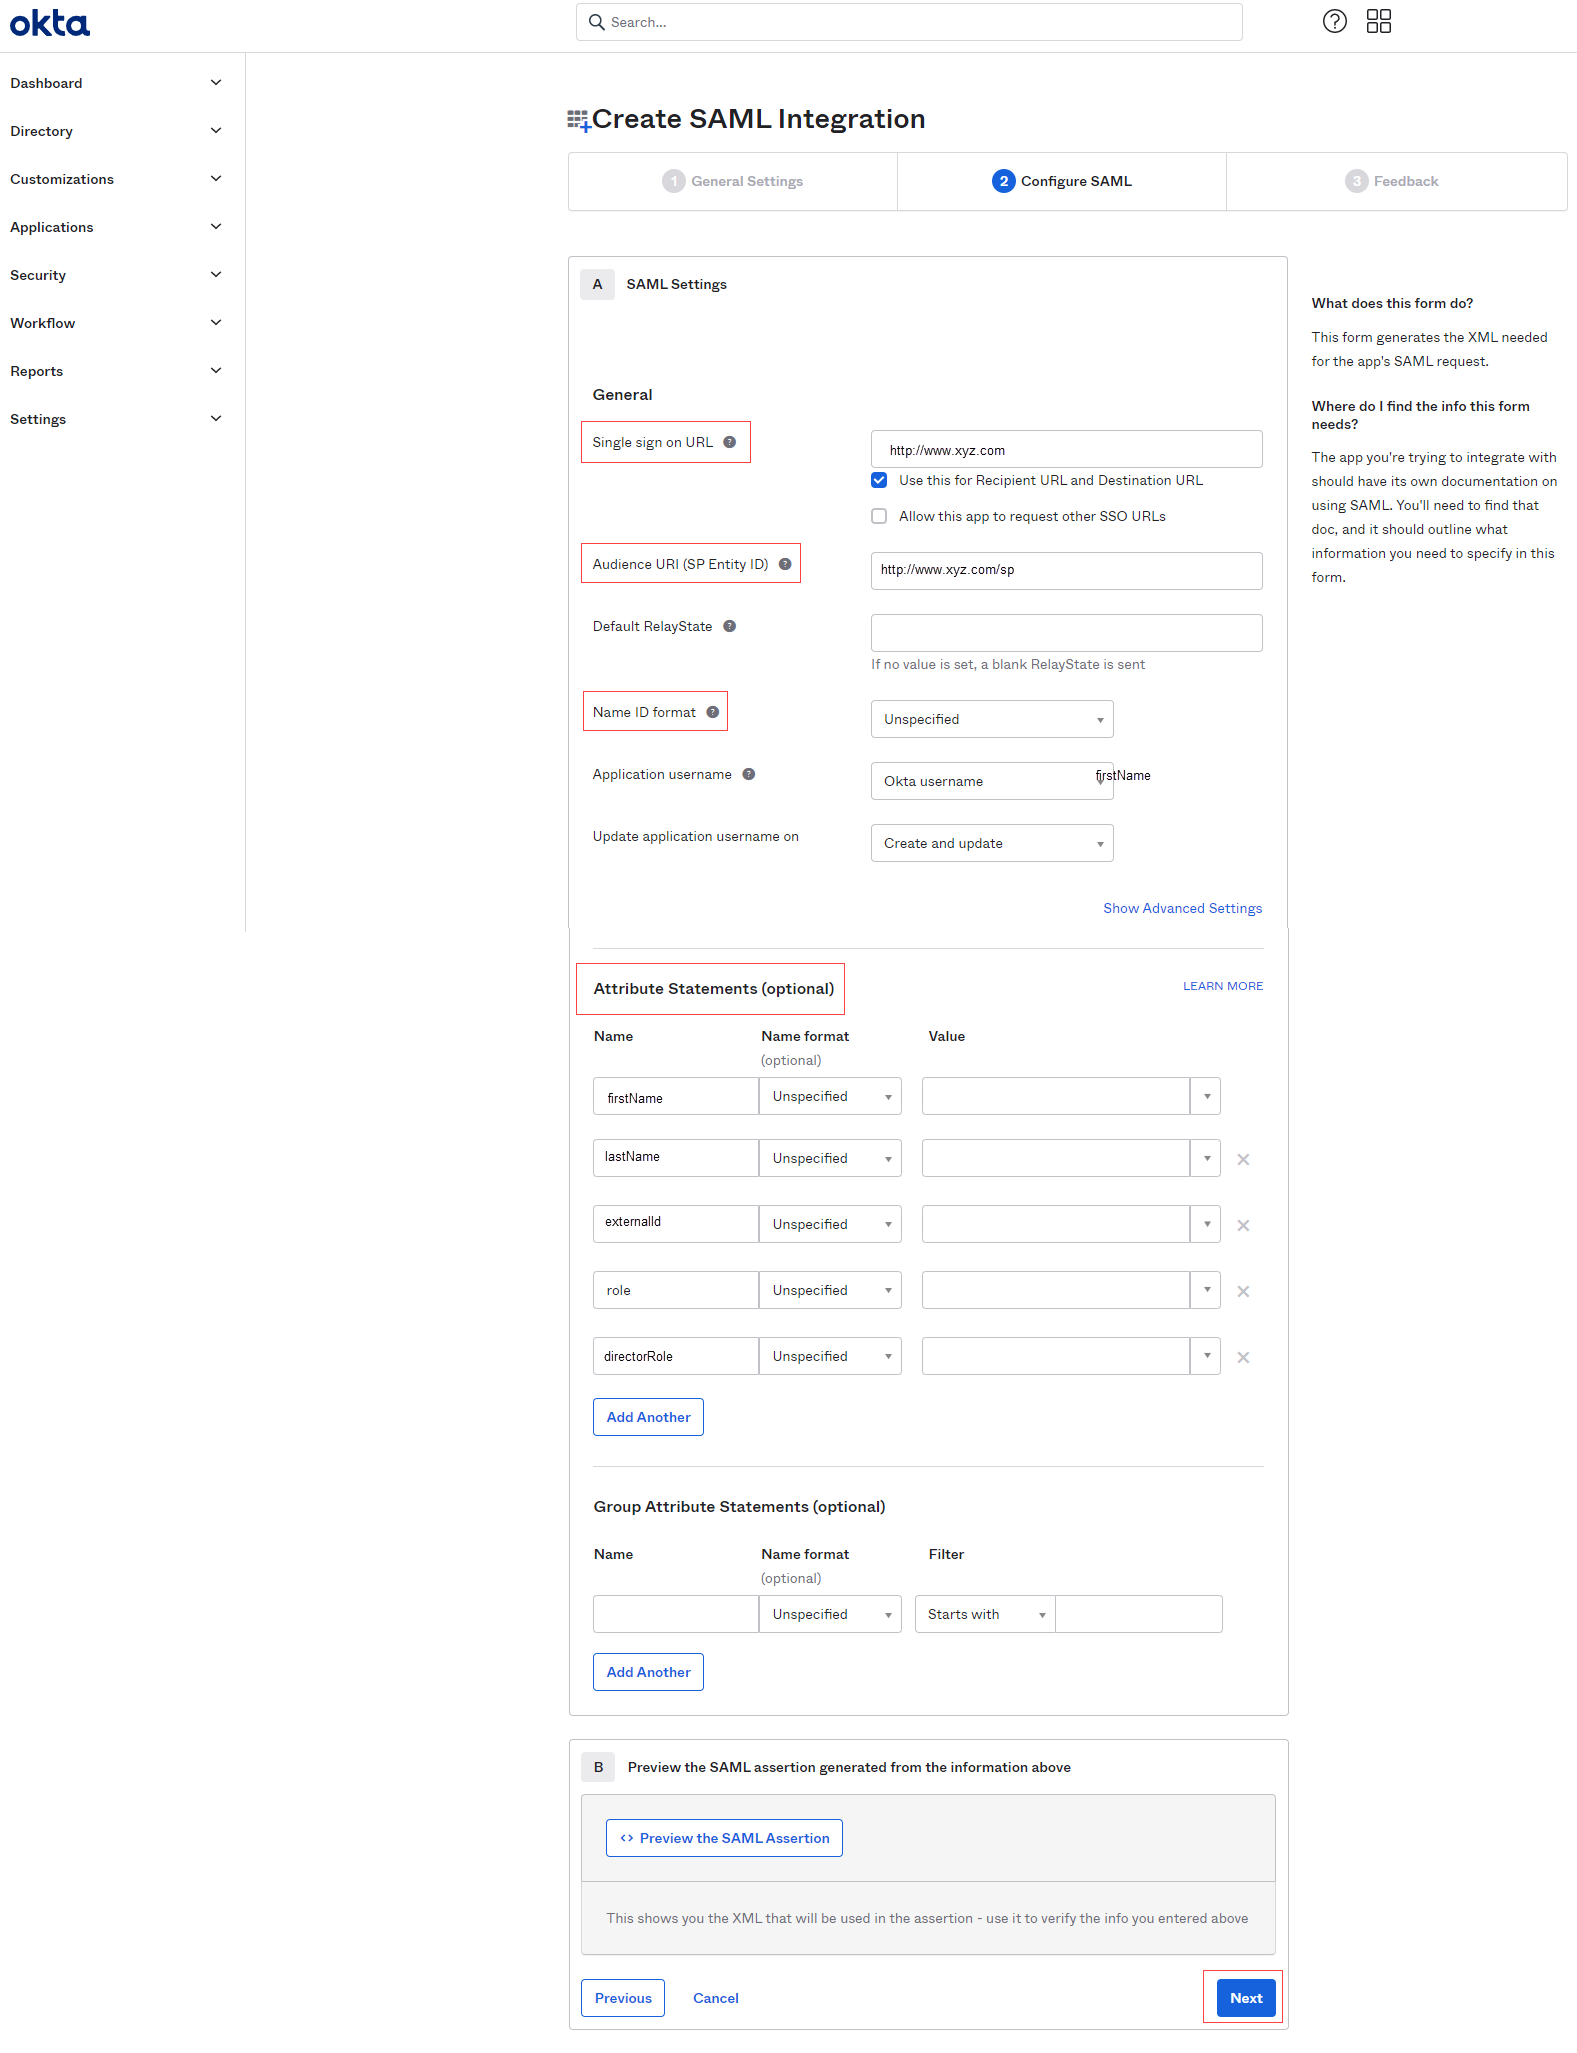Go to General Settings step tab
This screenshot has height=2053, width=1577.
pyautogui.click(x=733, y=181)
